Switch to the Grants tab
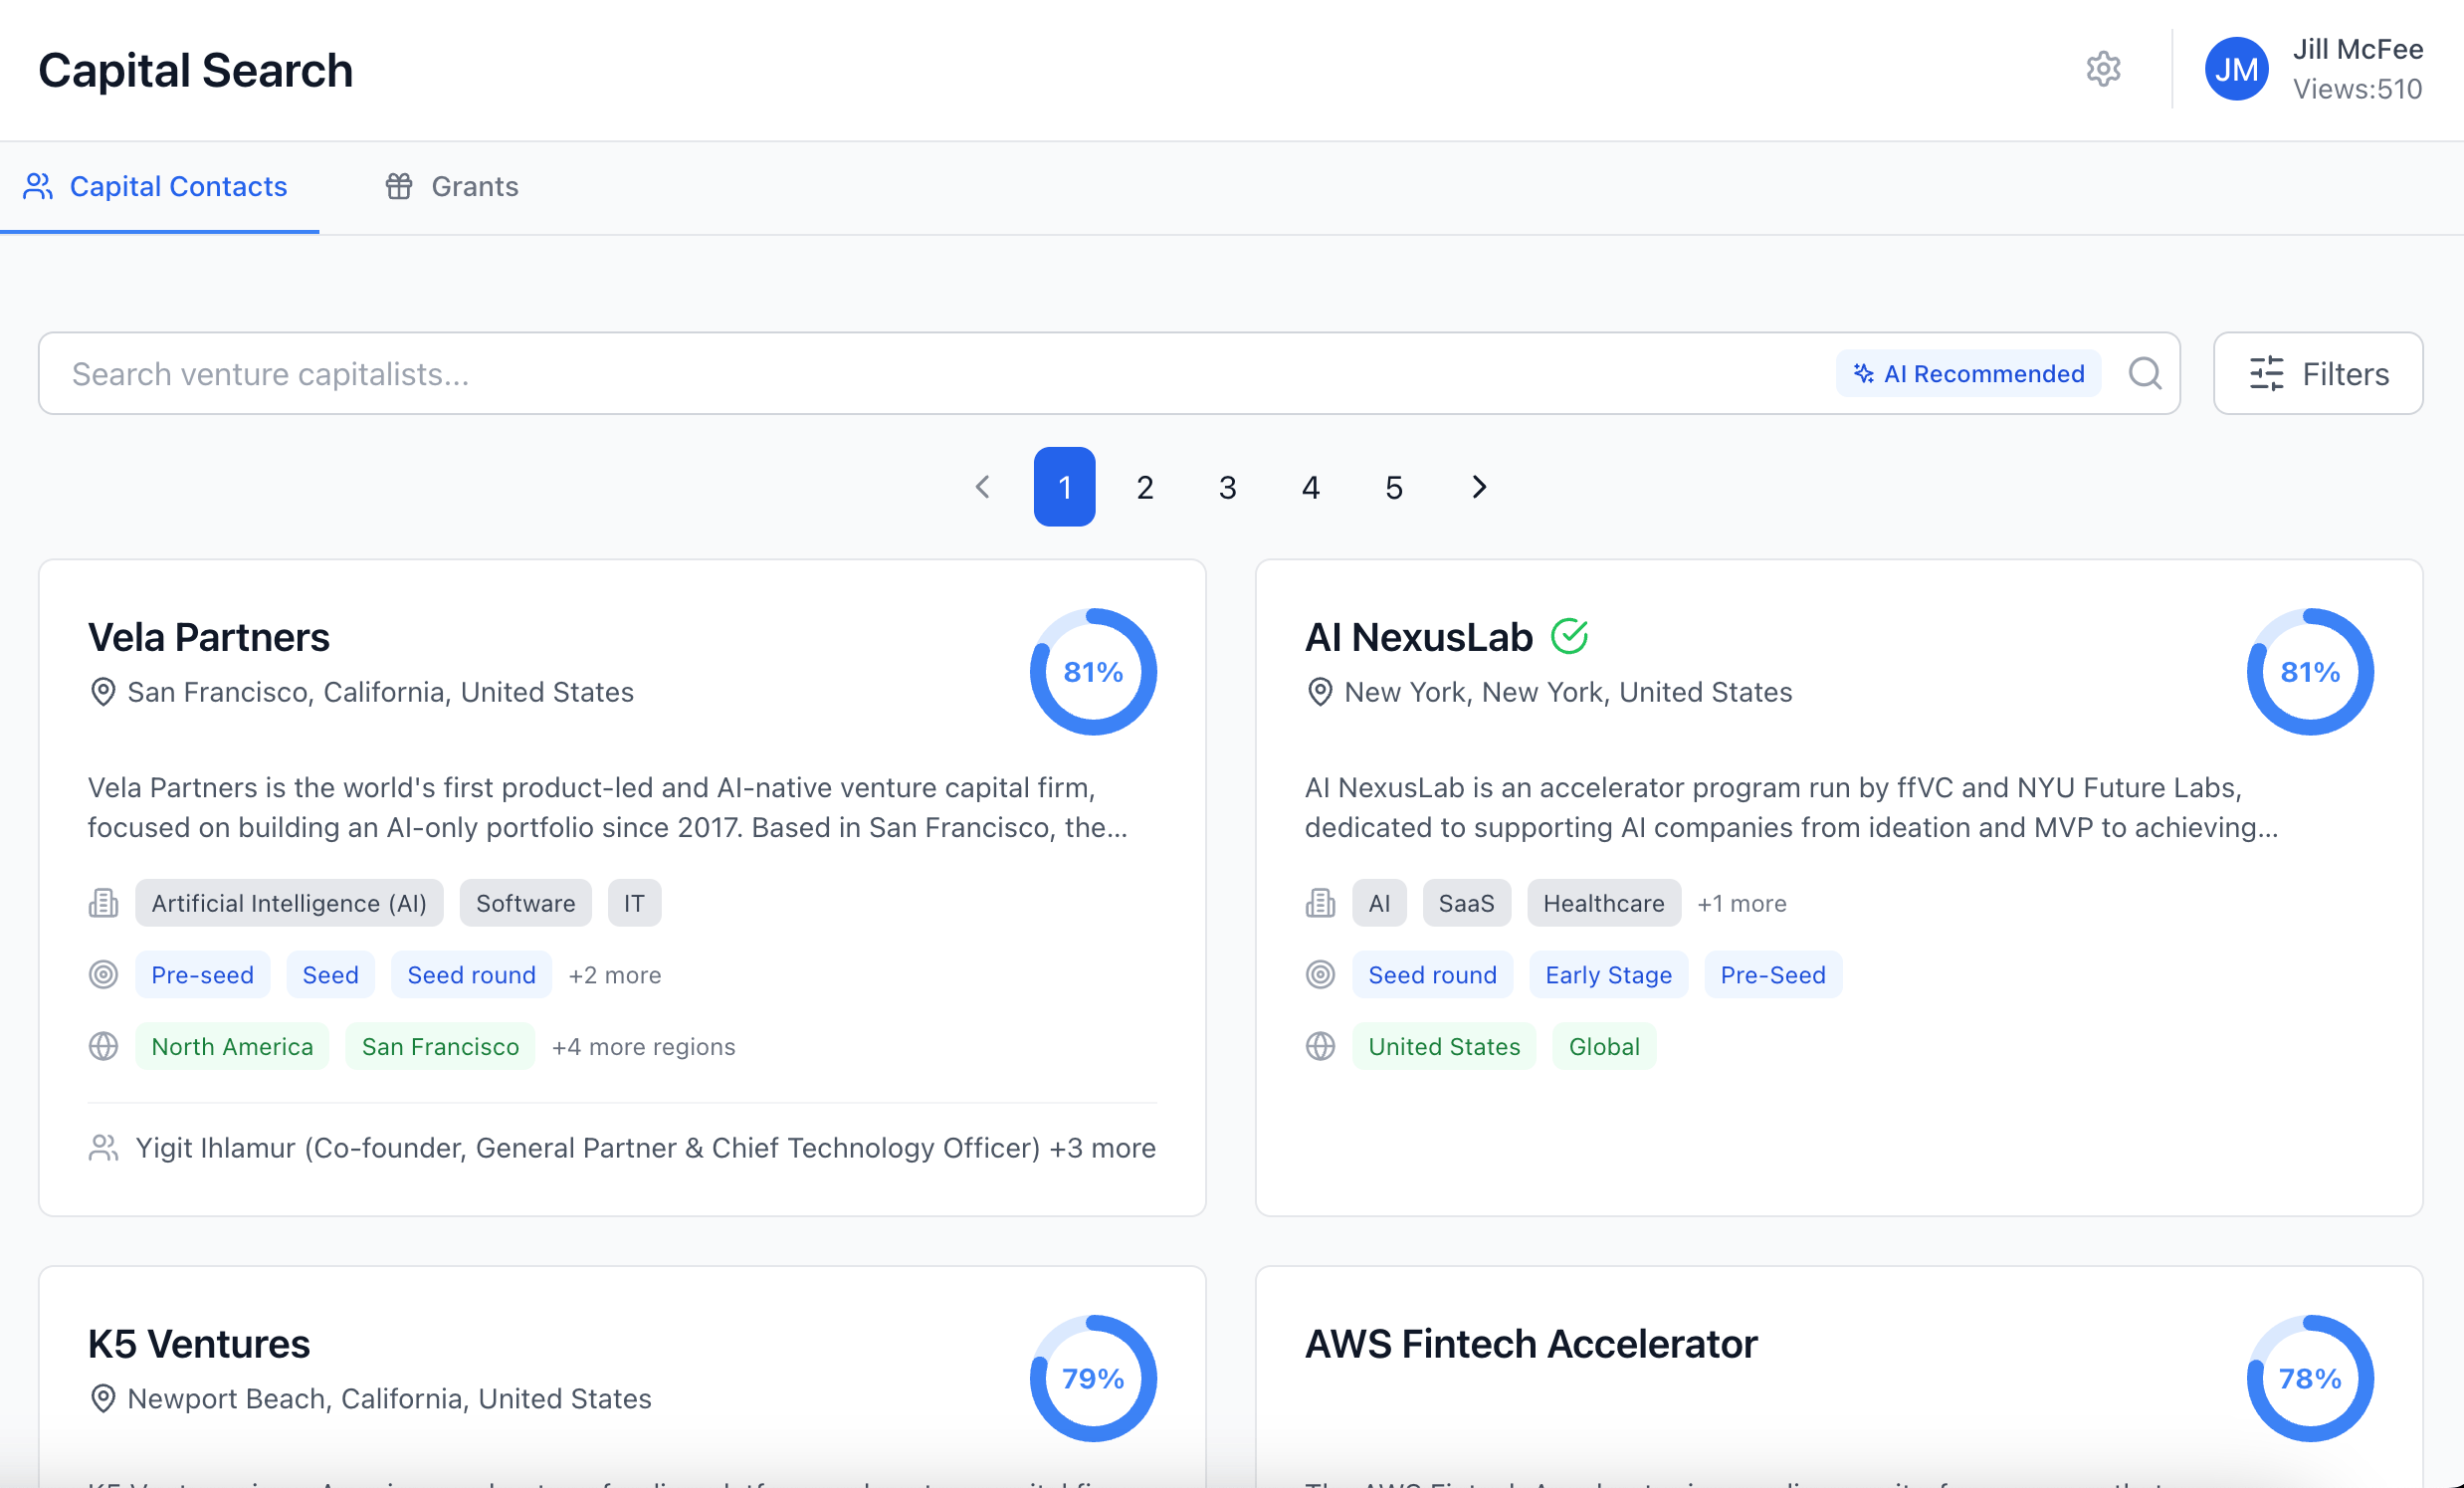2464x1488 pixels. pos(452,186)
